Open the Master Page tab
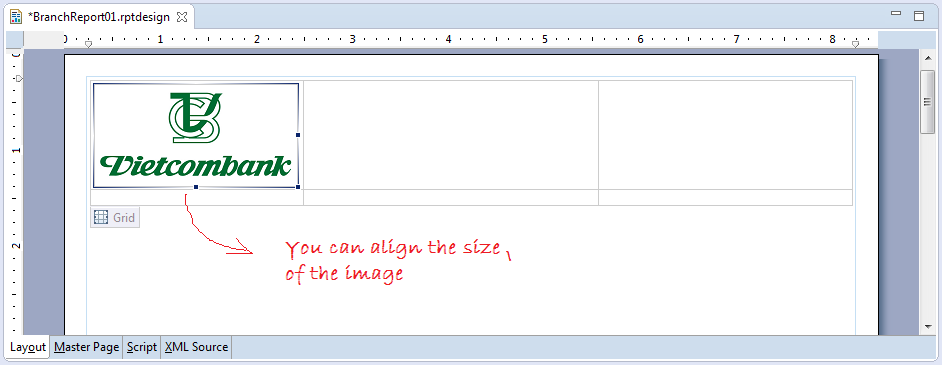 (87, 347)
